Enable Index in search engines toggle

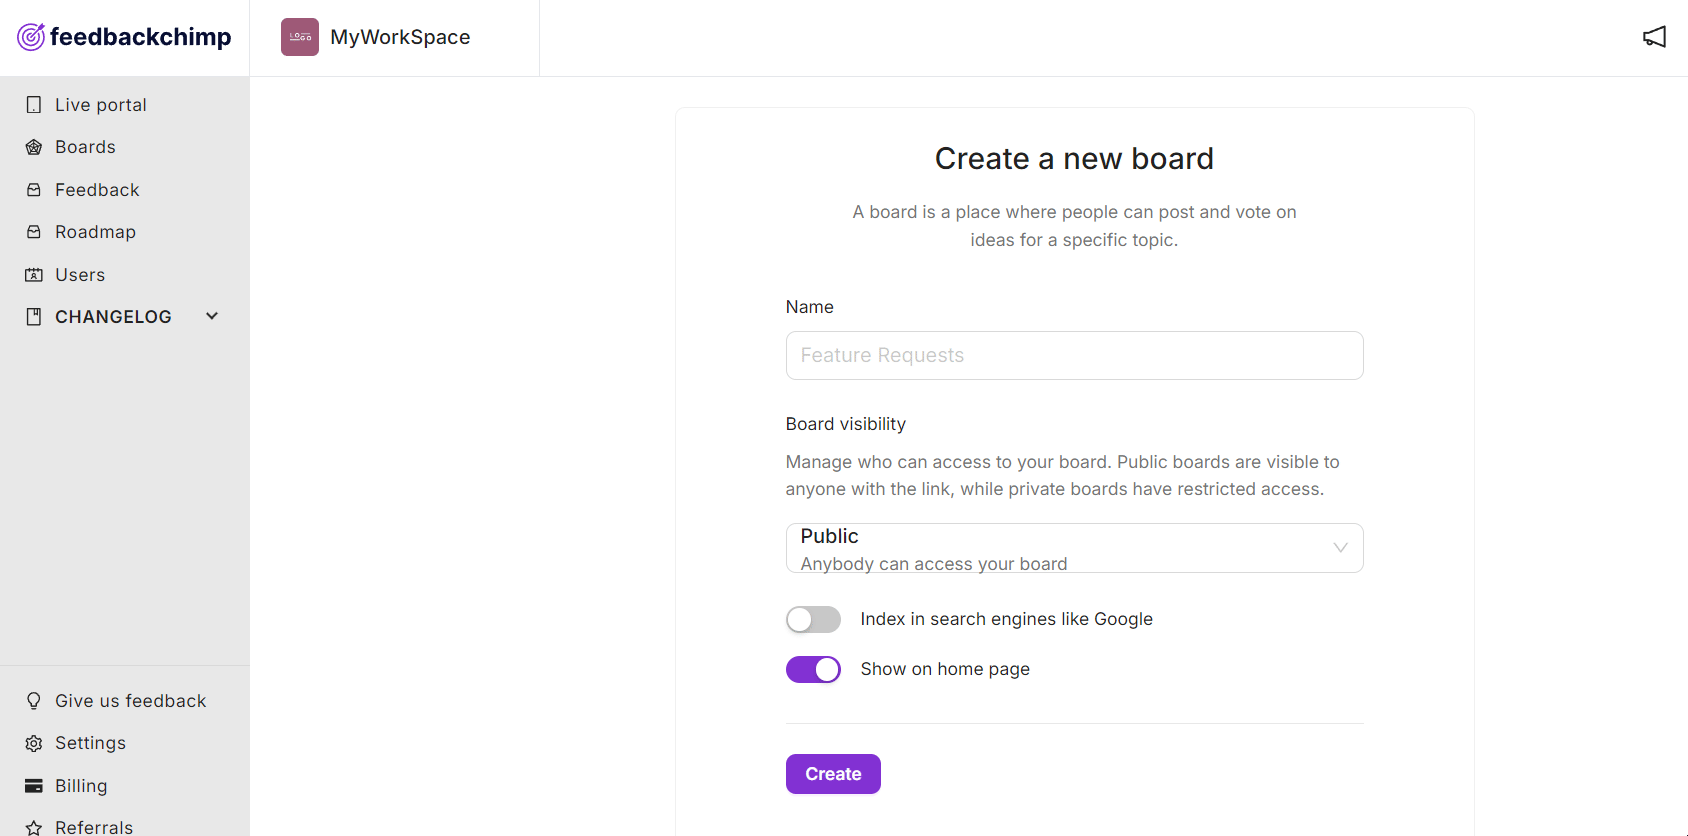coord(813,619)
